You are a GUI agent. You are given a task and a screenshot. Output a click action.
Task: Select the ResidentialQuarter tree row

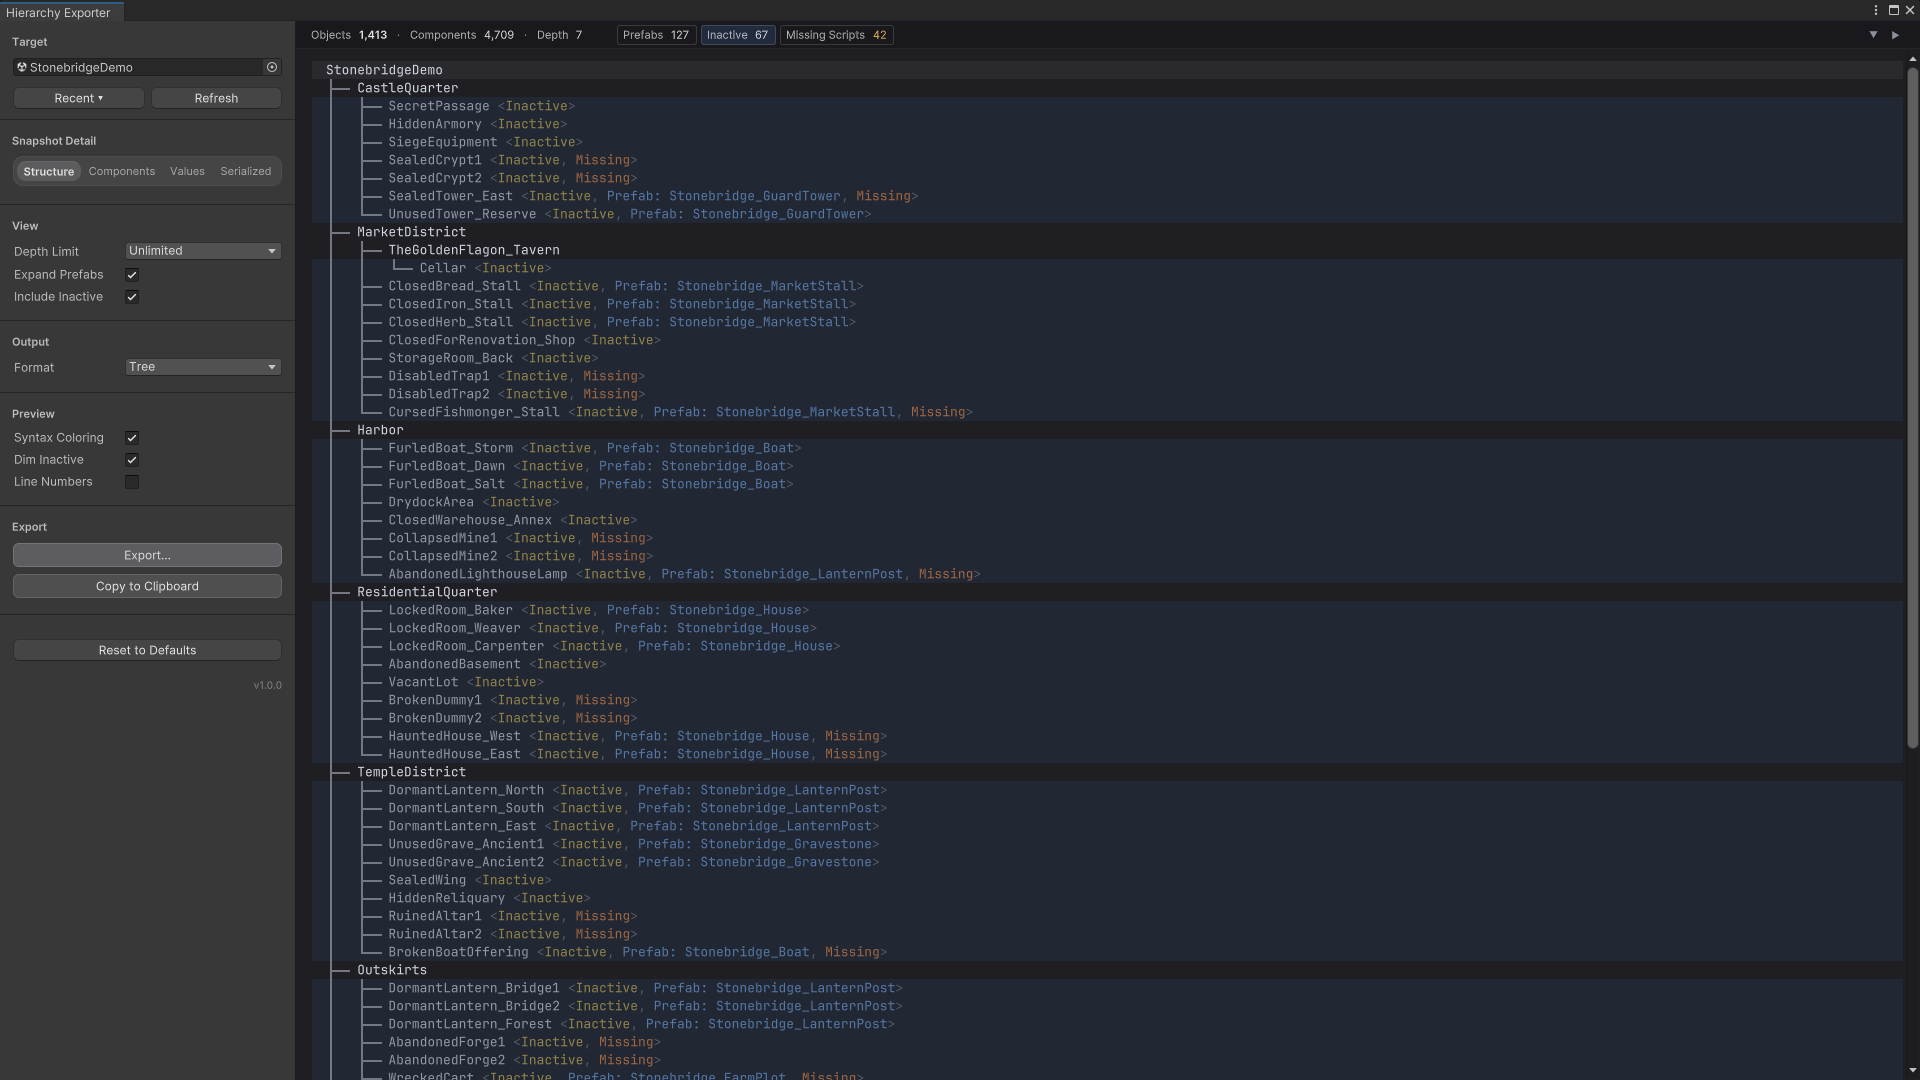(x=1107, y=592)
